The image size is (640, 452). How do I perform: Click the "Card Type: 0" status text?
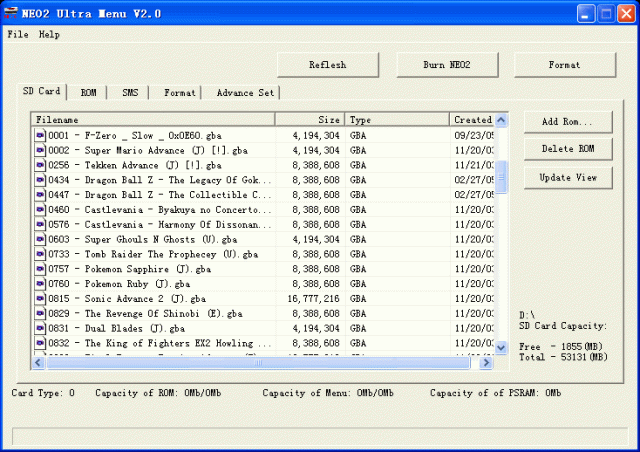tap(43, 393)
